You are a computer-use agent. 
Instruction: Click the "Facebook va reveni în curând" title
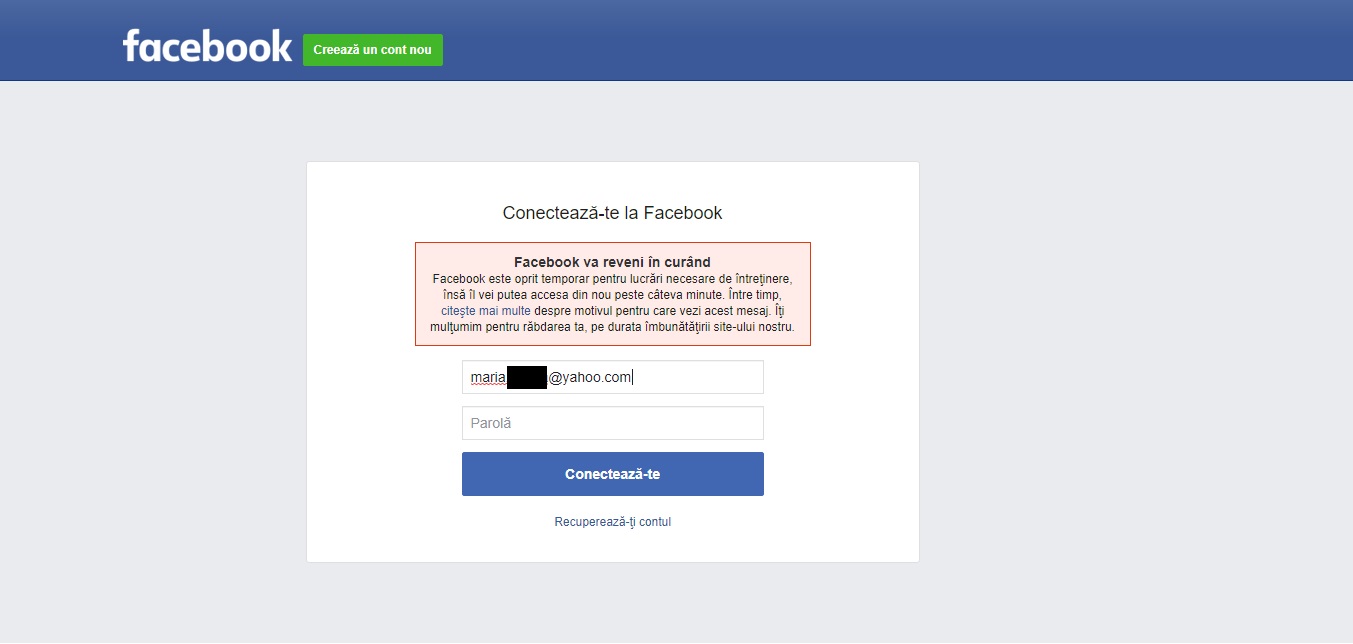tap(612, 262)
